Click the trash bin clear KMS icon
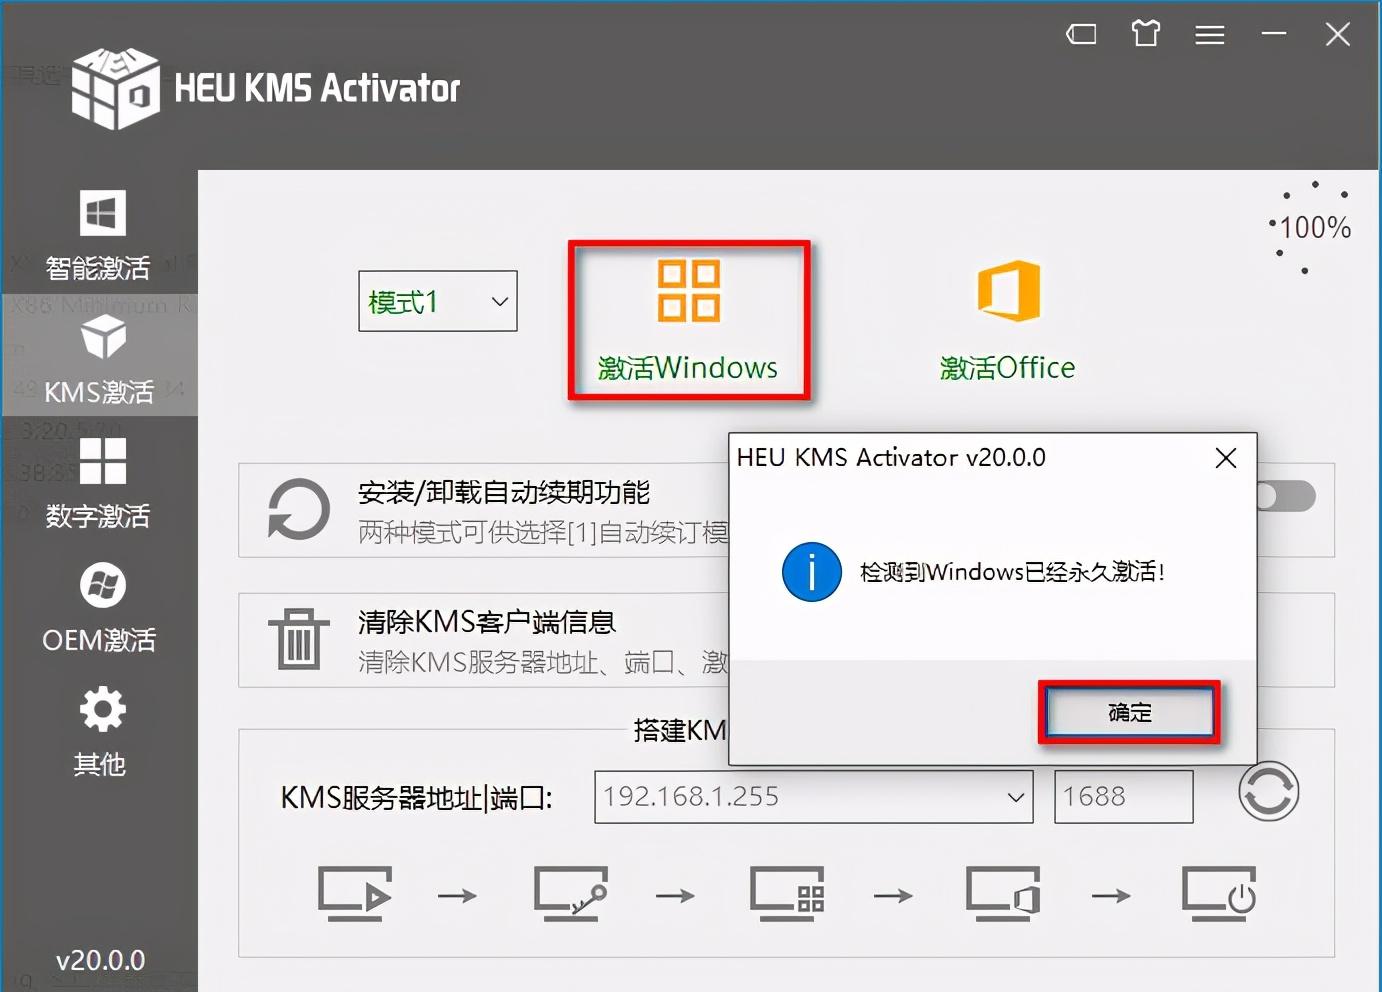1382x992 pixels. (299, 638)
